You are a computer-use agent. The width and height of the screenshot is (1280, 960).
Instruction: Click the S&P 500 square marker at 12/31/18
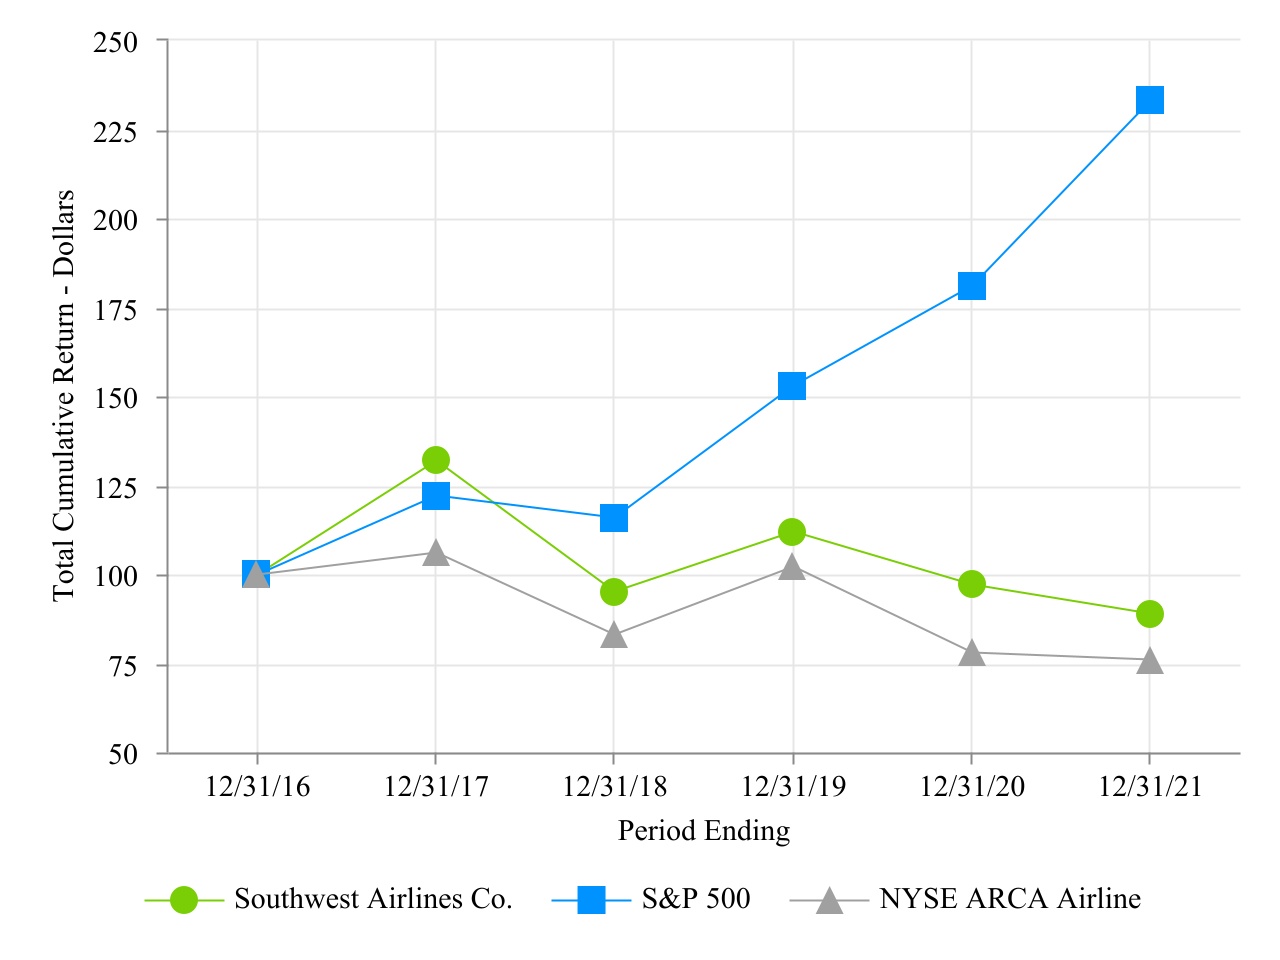tap(614, 518)
